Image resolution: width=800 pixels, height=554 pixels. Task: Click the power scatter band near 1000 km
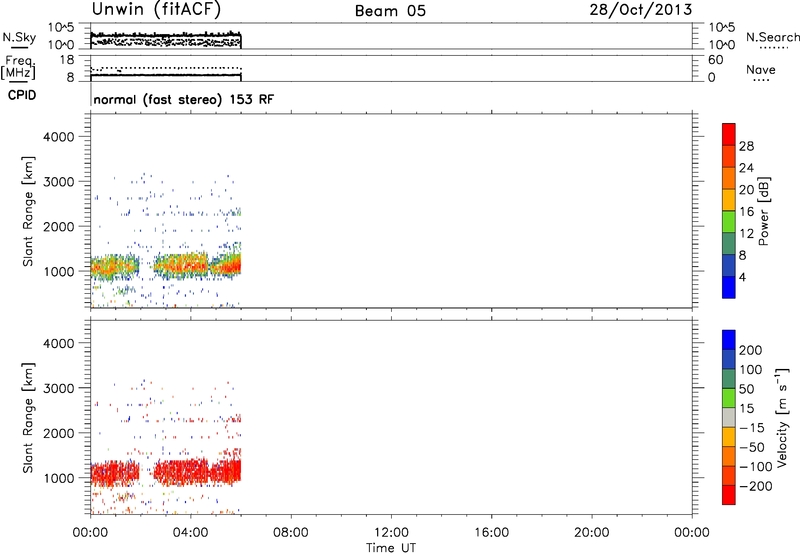166,266
